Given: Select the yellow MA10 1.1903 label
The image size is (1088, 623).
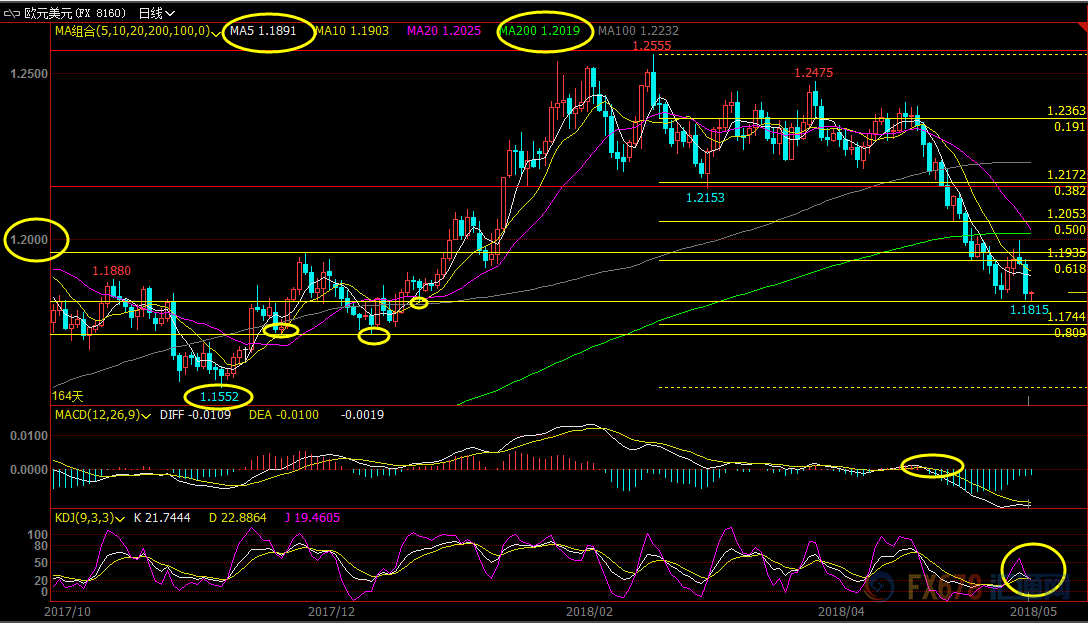Looking at the screenshot, I should pos(350,31).
